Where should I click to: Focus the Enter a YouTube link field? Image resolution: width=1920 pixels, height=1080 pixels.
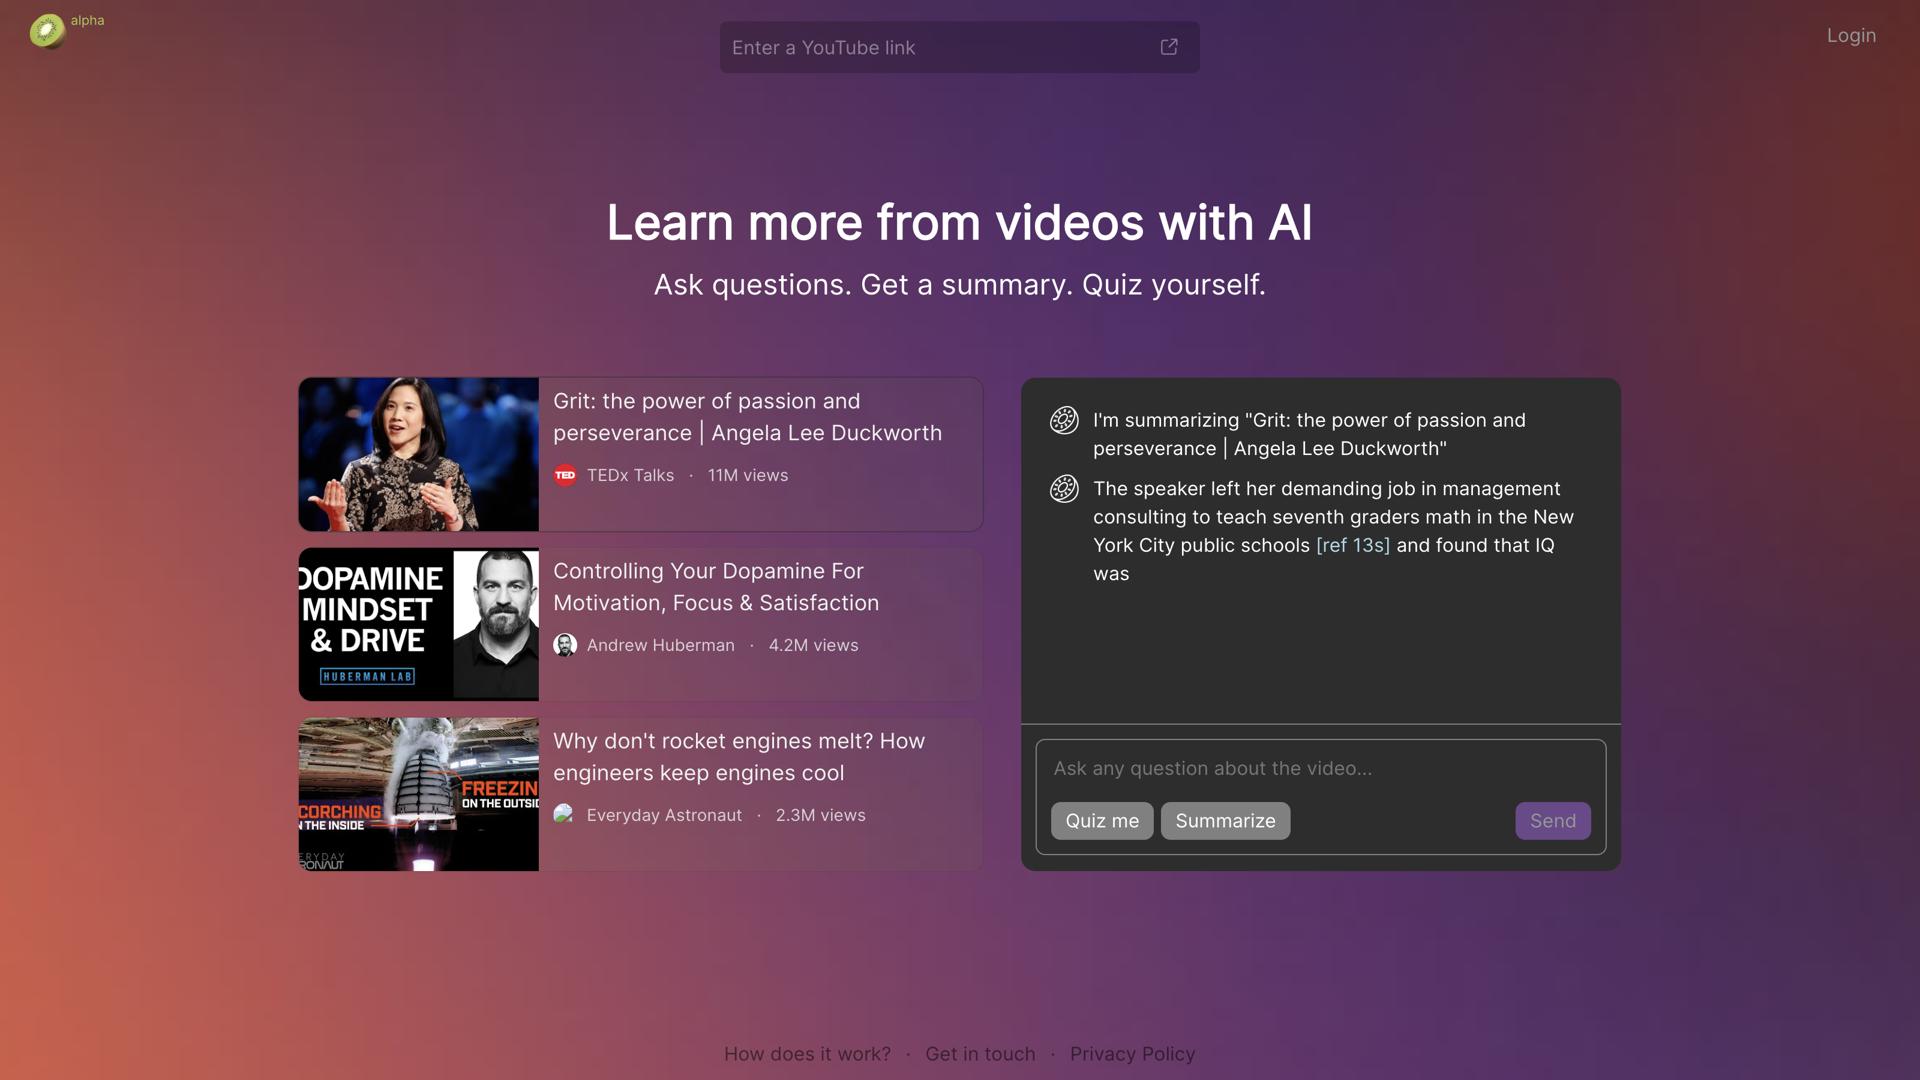tap(935, 48)
